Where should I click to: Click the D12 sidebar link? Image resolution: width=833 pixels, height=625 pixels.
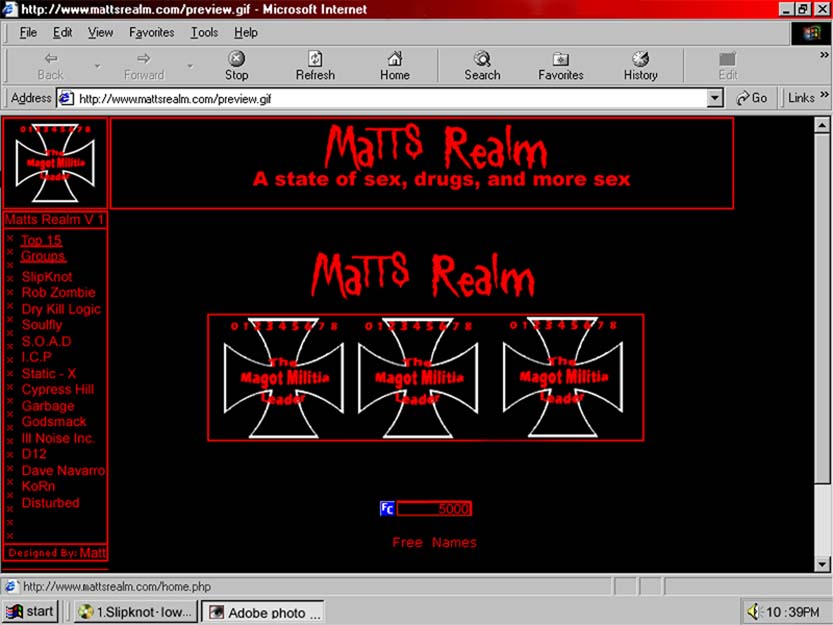pyautogui.click(x=34, y=454)
